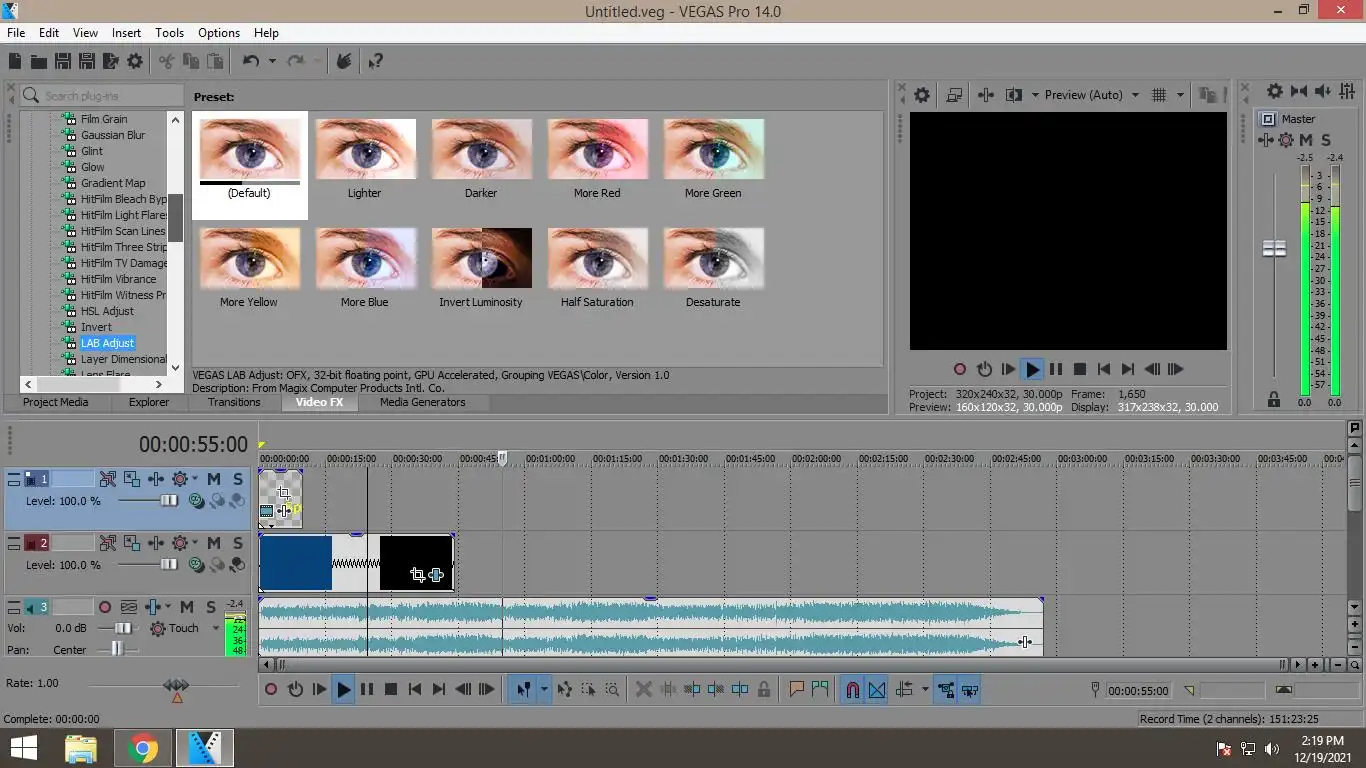This screenshot has width=1366, height=768.
Task: Create a new project from the toolbar
Action: (15, 62)
